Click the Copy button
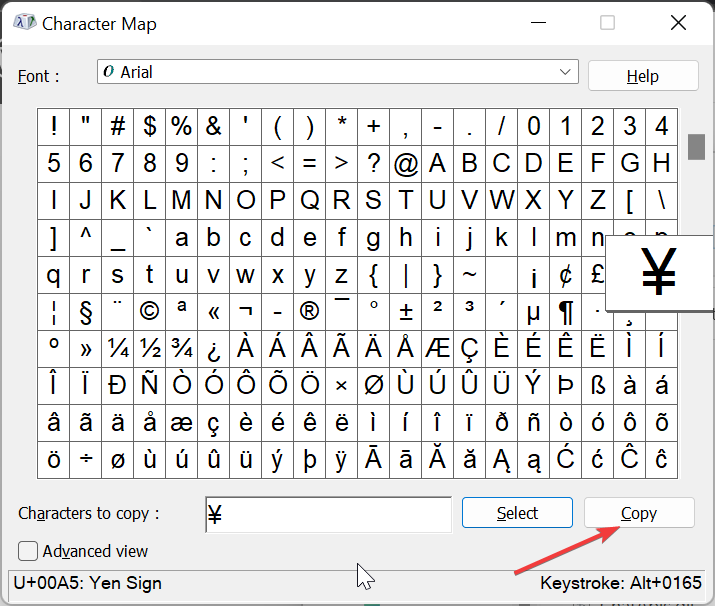This screenshot has width=715, height=606. (639, 513)
